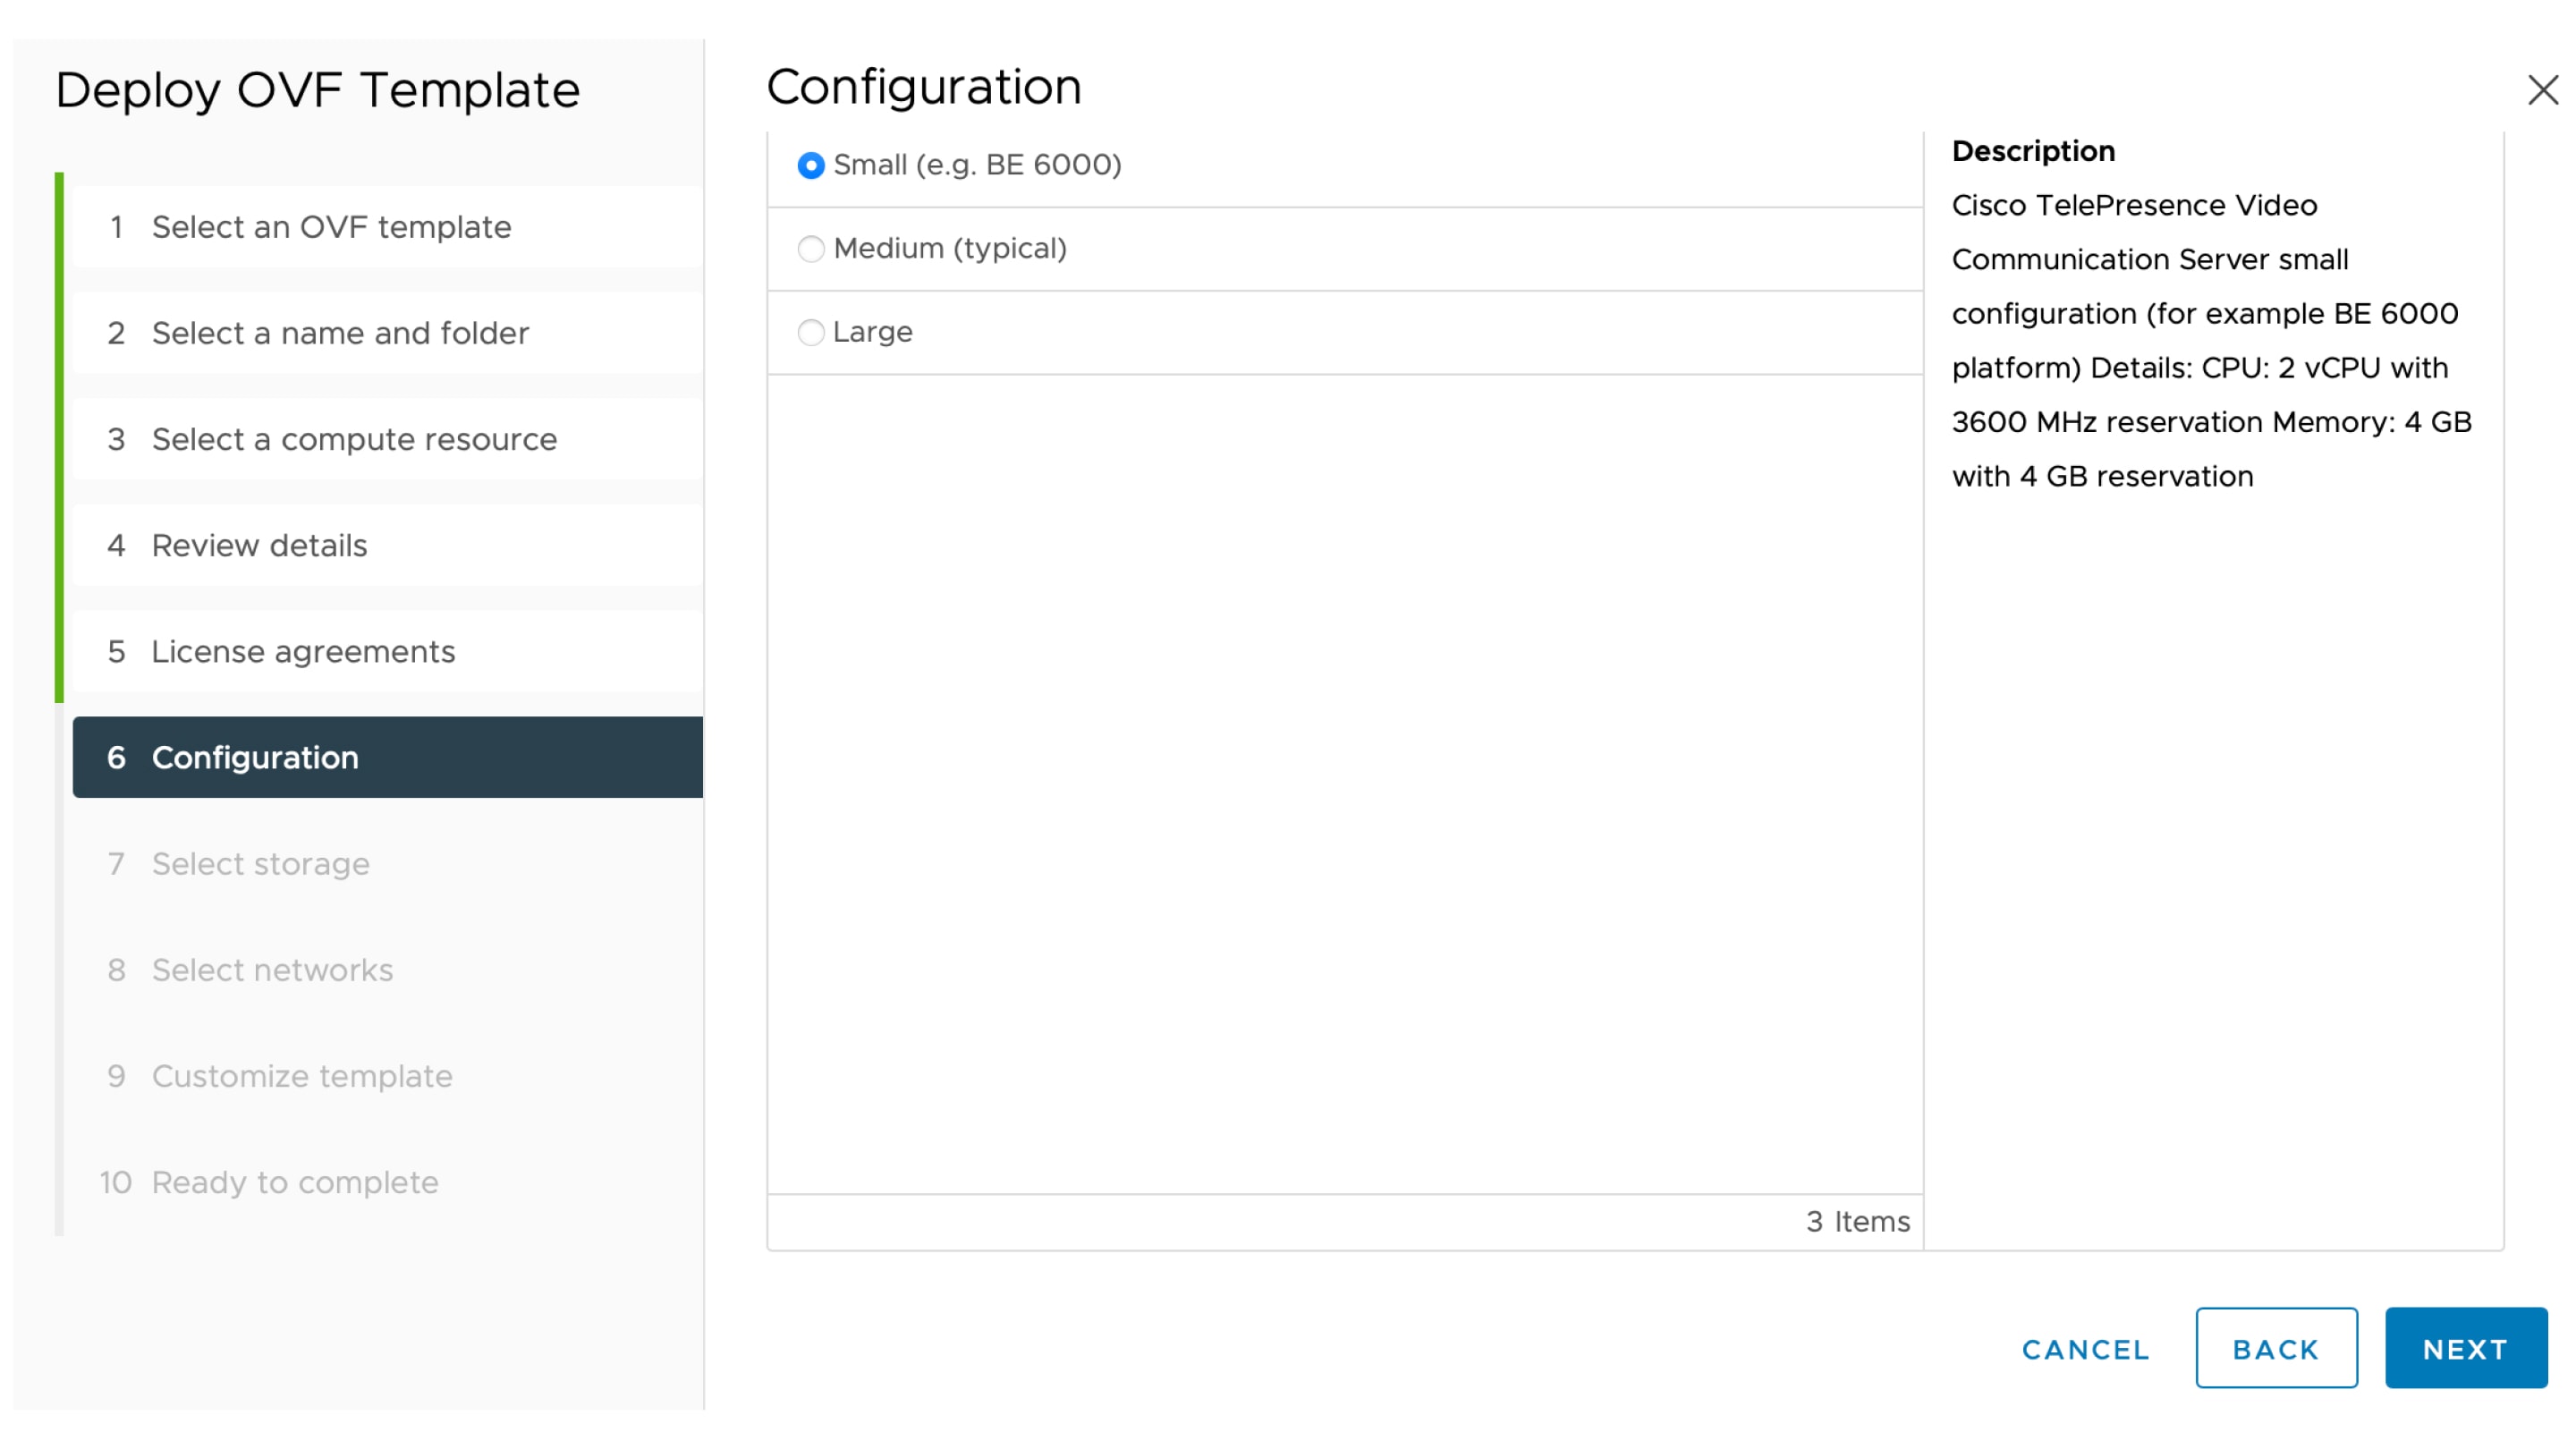The image size is (2576, 1449).
Task: Go to step 1 Select an OVF template
Action: click(x=330, y=227)
